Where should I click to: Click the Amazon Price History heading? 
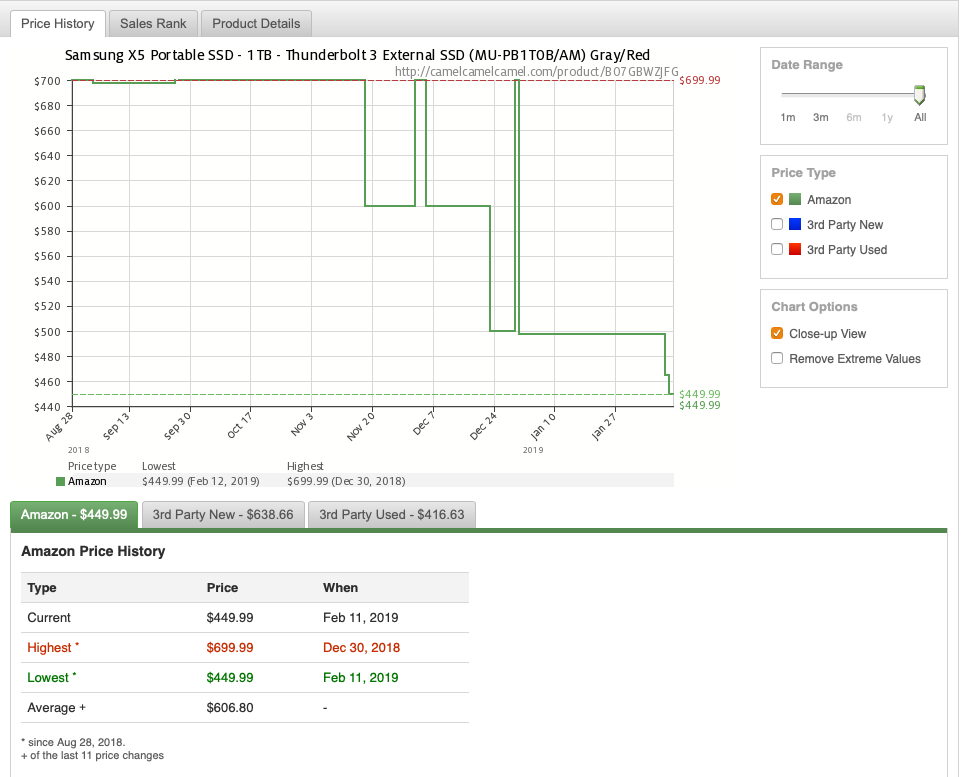click(93, 551)
